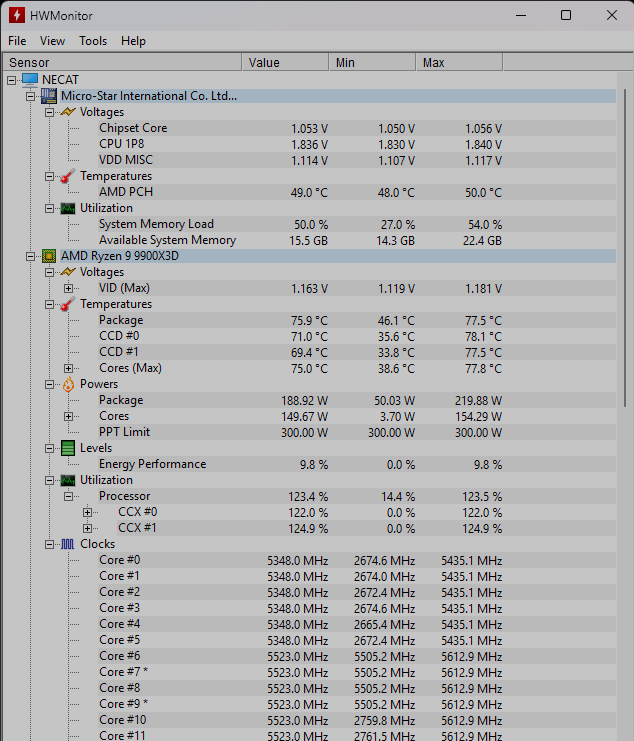Click the green Levels icon
This screenshot has height=741, width=634.
[x=68, y=448]
